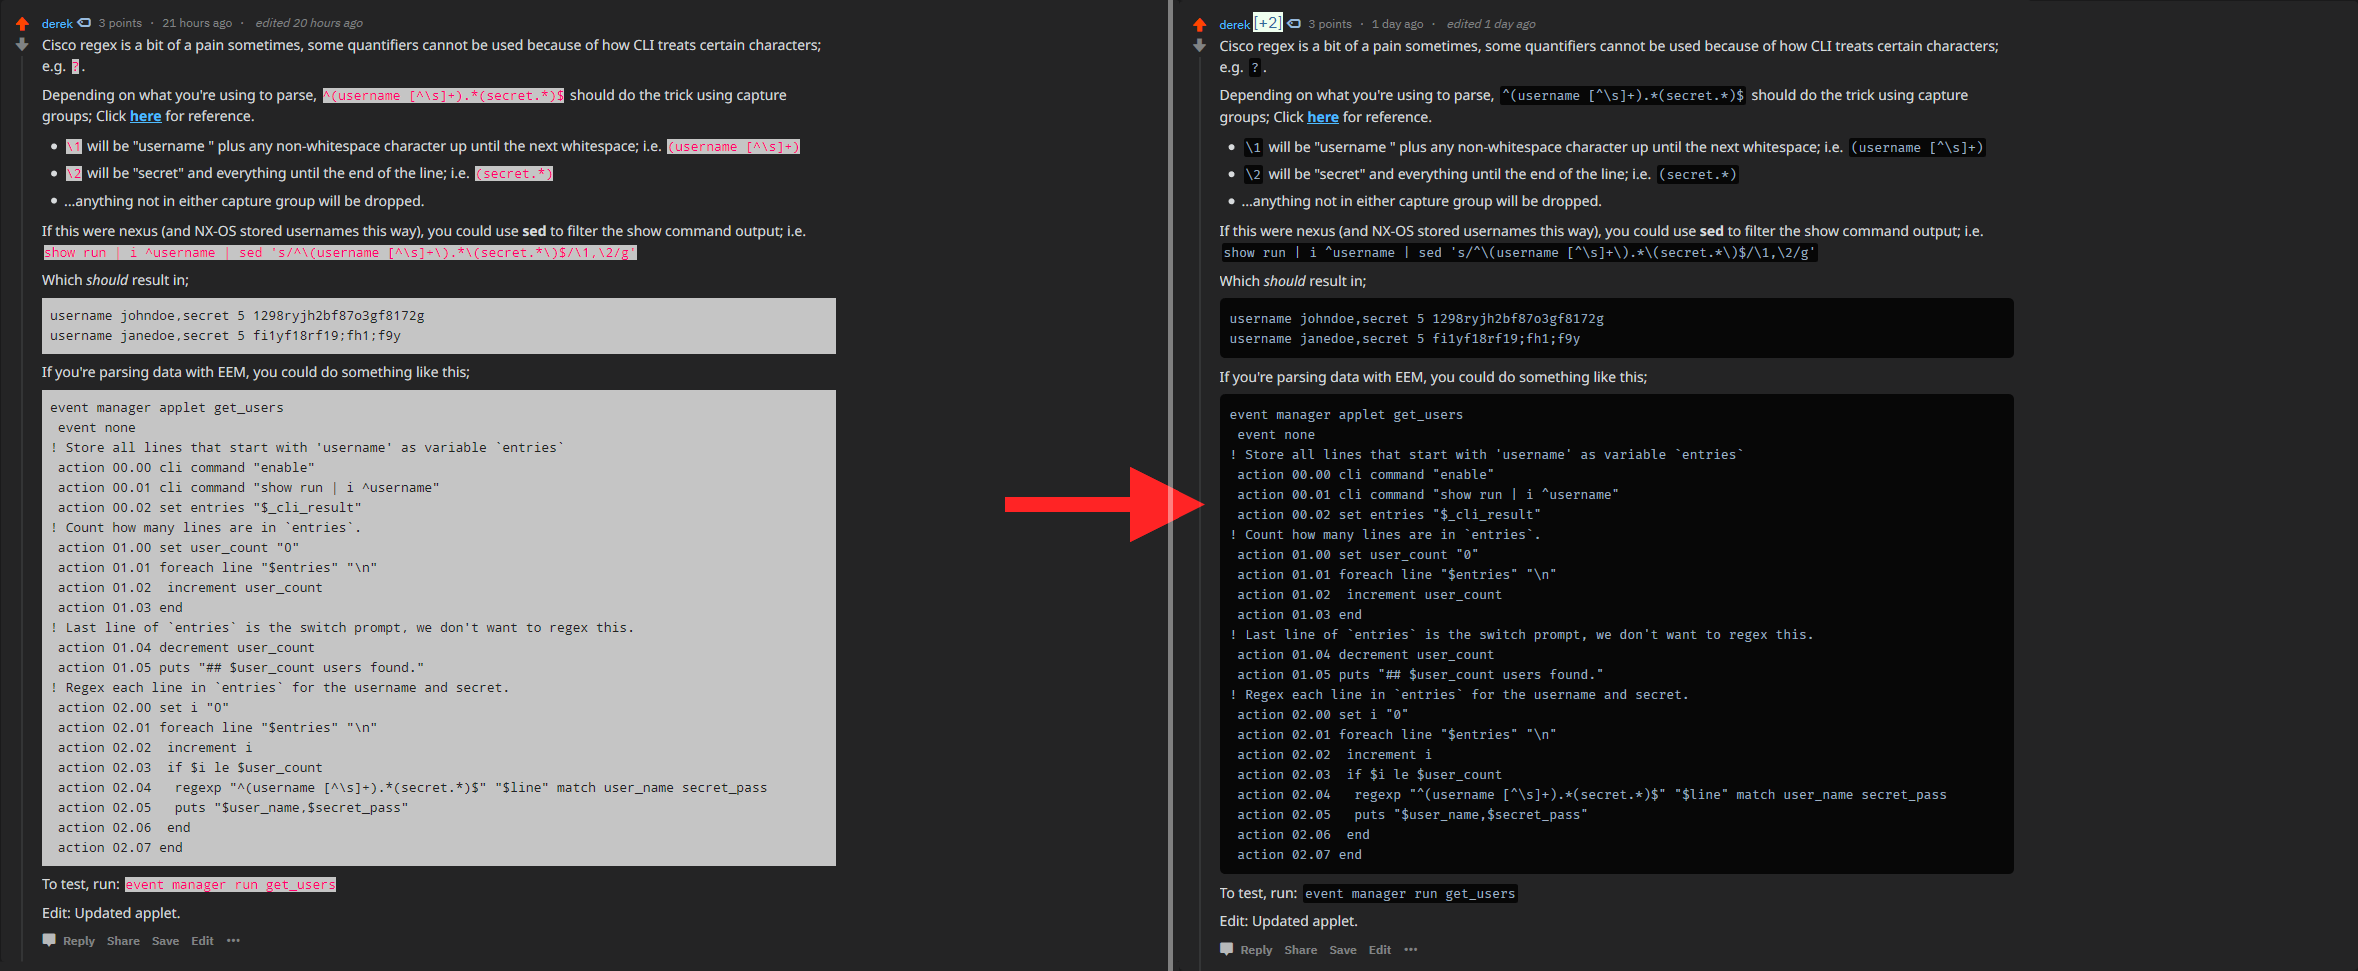Screen dimensions: 2358x971
Task: Click Edit under the left comment
Action: tap(202, 941)
